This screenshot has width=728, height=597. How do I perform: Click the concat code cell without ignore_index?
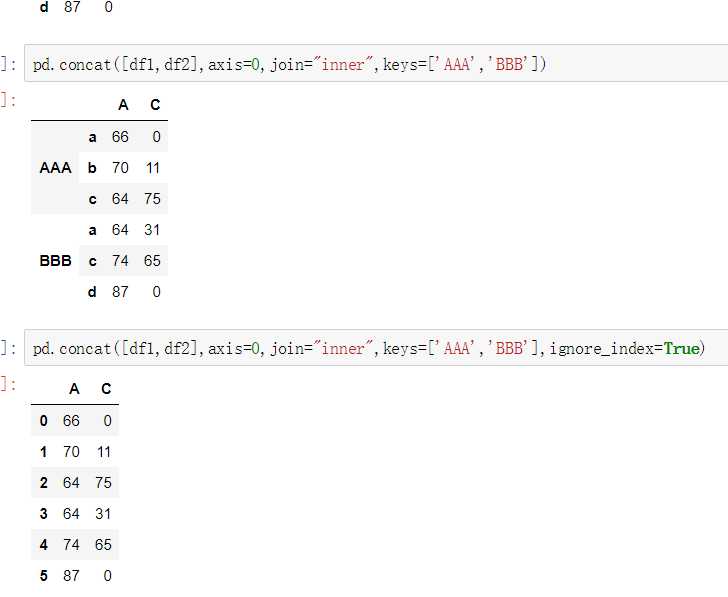(376, 64)
